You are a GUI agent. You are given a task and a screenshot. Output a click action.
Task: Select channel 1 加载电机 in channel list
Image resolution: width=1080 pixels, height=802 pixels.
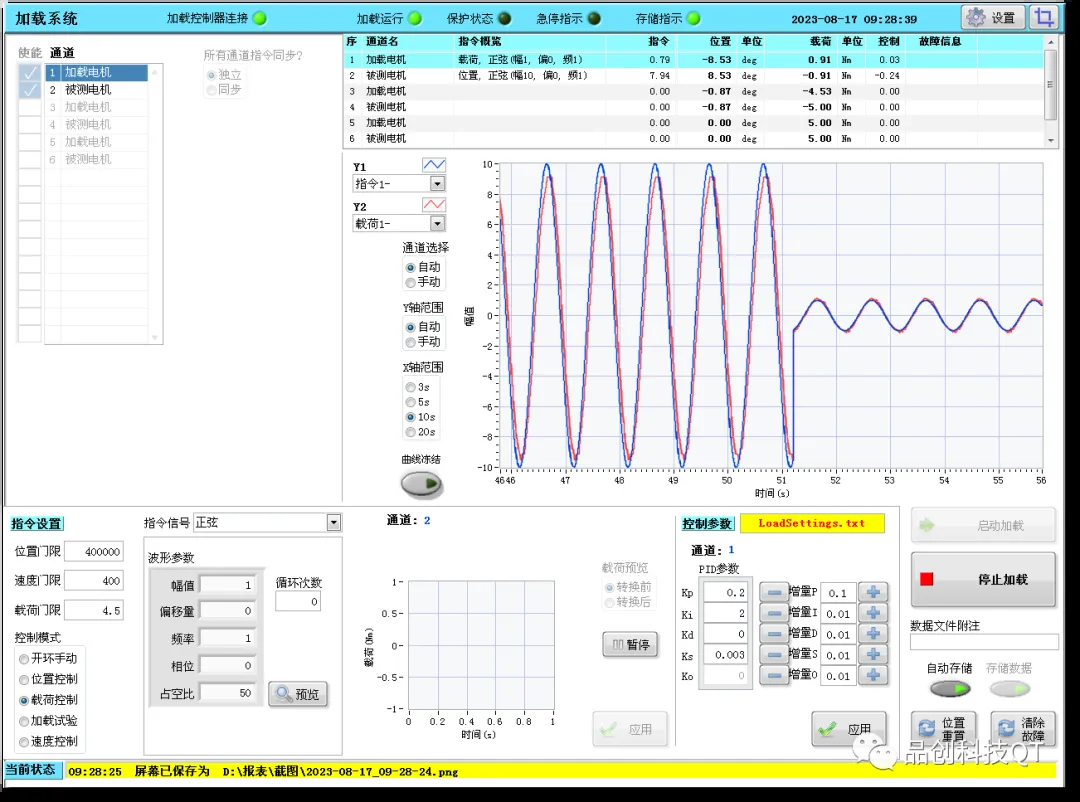(x=96, y=72)
